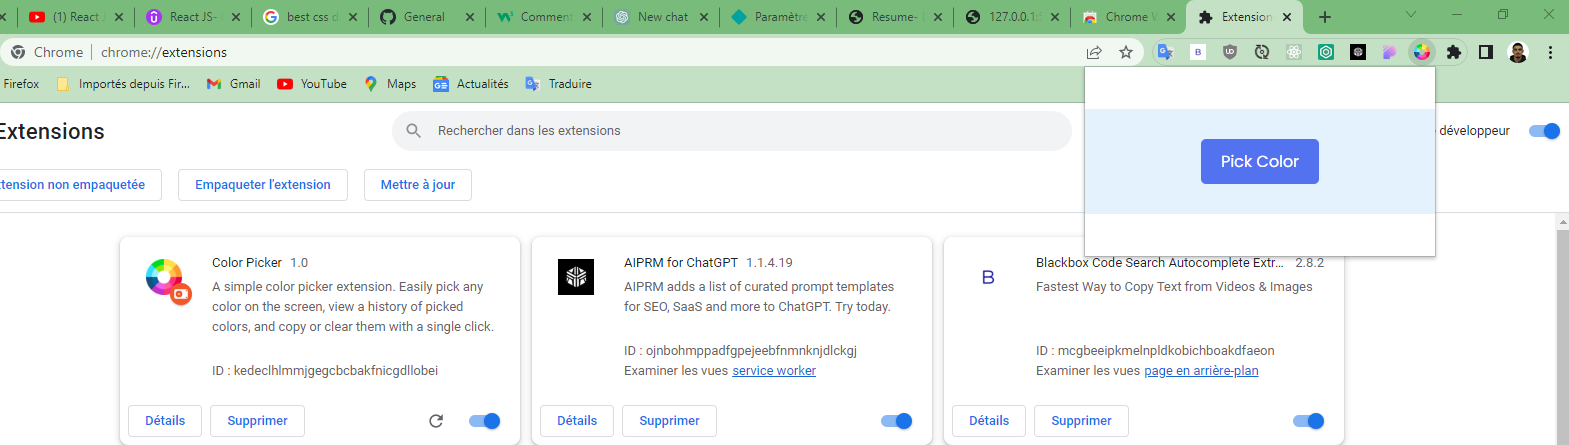Switch to the Comment tab
The width and height of the screenshot is (1569, 445).
[543, 17]
